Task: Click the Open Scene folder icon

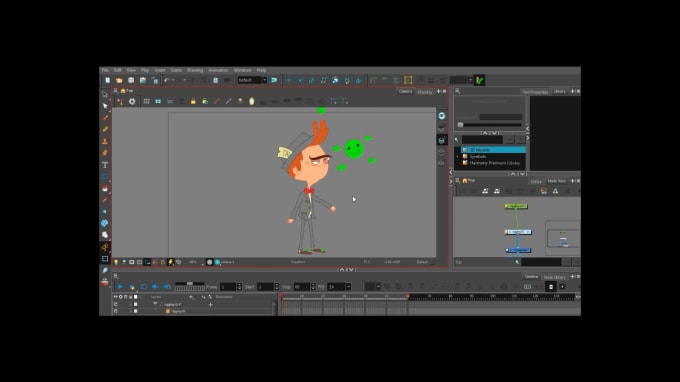Action: [119, 80]
